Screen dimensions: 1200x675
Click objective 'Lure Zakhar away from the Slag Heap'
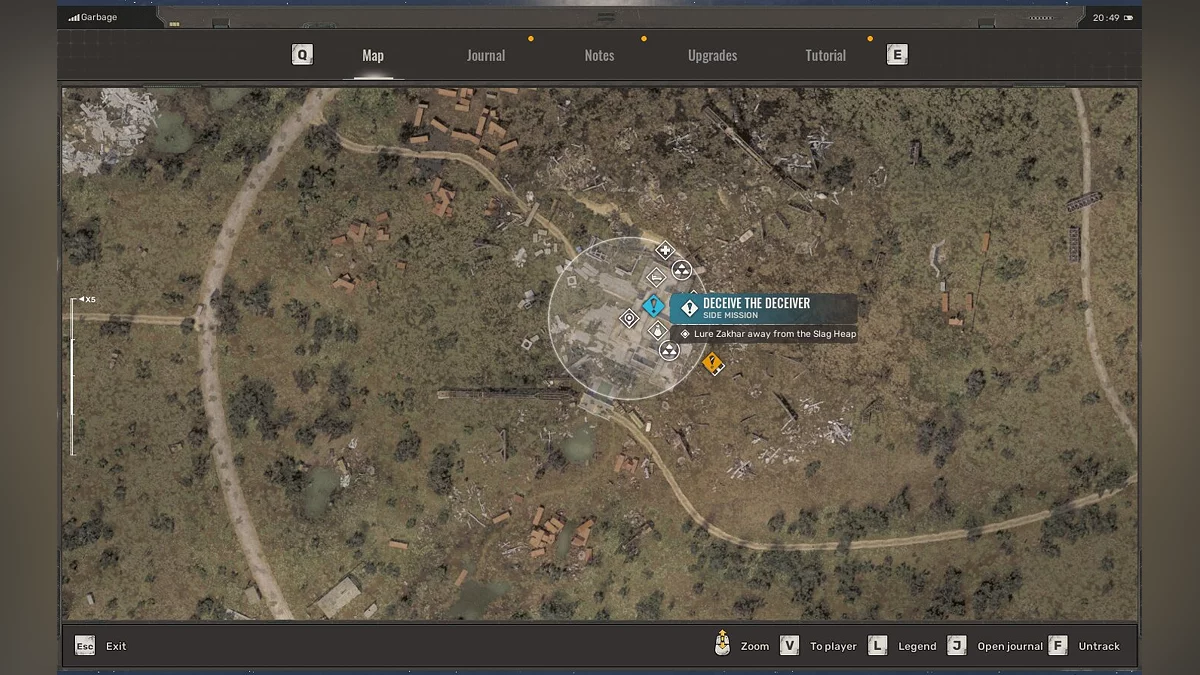(775, 334)
